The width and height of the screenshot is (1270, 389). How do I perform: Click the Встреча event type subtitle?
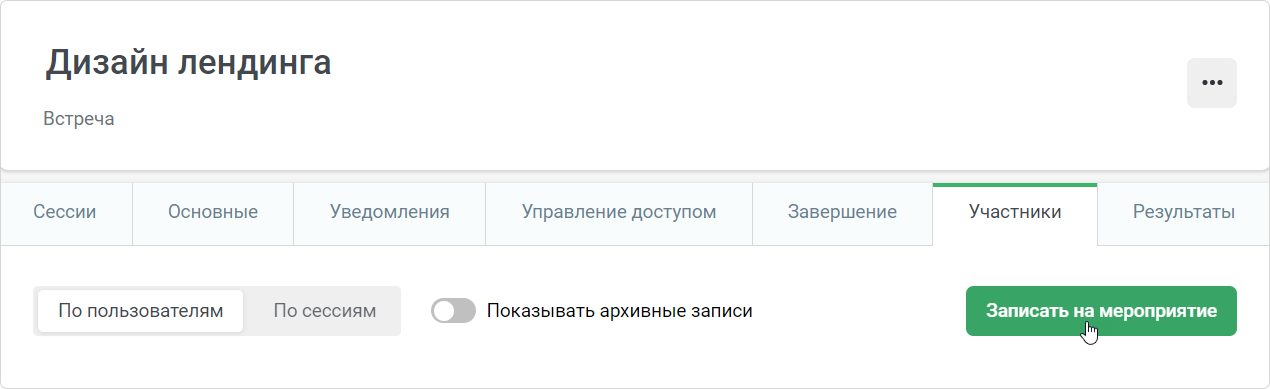[x=79, y=119]
